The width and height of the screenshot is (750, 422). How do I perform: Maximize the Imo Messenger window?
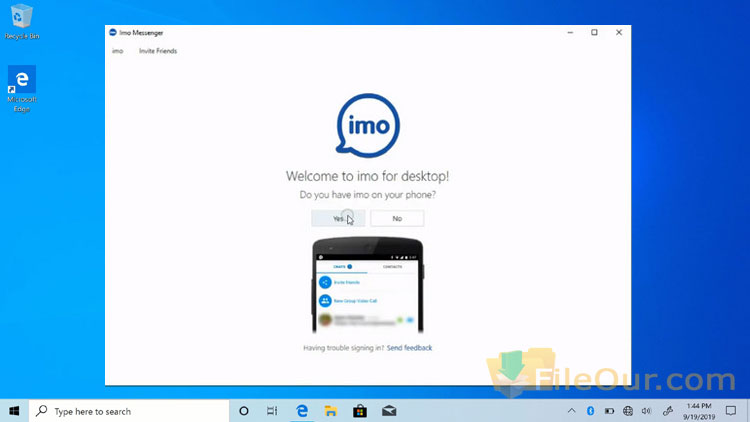click(x=595, y=33)
